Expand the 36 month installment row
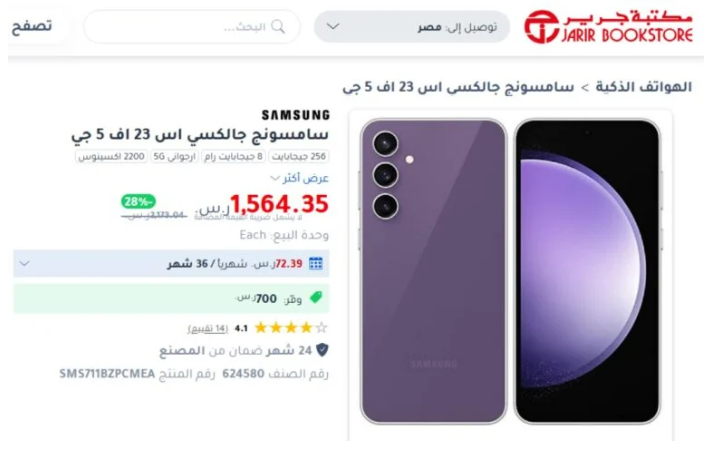The image size is (713, 465). click(171, 264)
